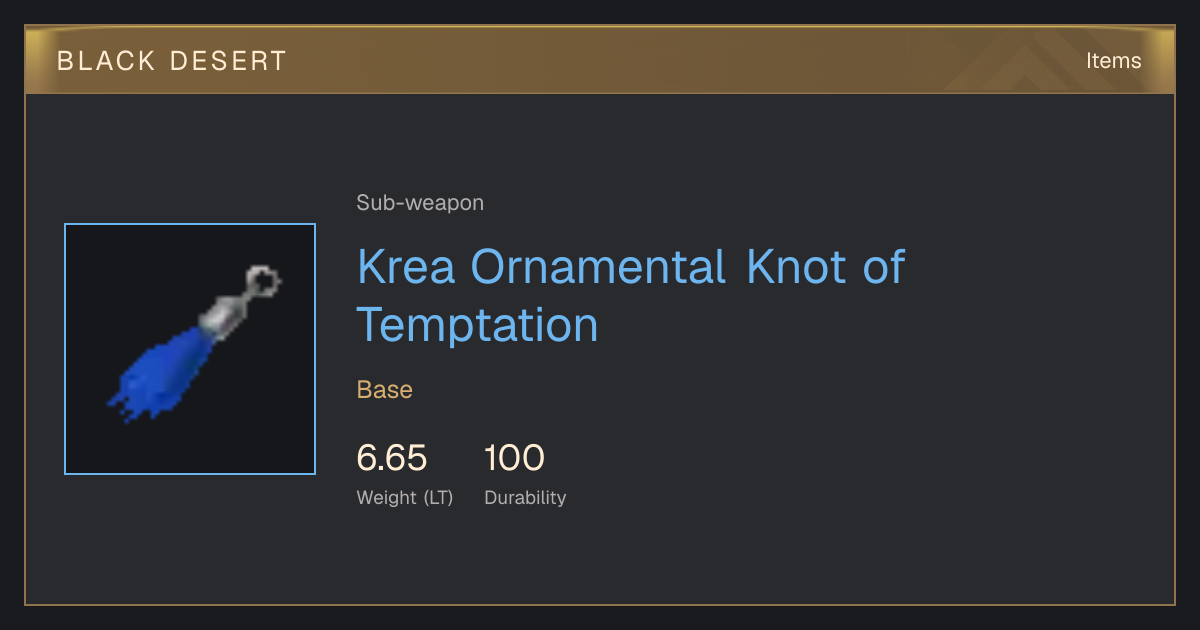Open the Krea Ornamental Knot of Temptation title
Image resolution: width=1200 pixels, height=630 pixels.
[x=630, y=295]
